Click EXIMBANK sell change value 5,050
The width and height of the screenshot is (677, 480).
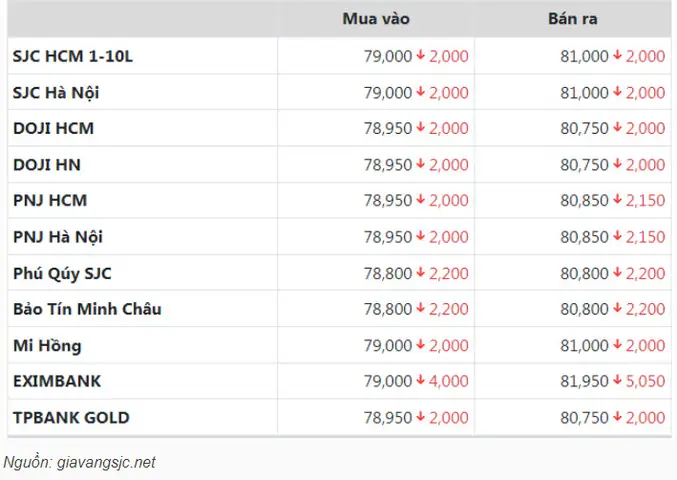pyautogui.click(x=645, y=381)
